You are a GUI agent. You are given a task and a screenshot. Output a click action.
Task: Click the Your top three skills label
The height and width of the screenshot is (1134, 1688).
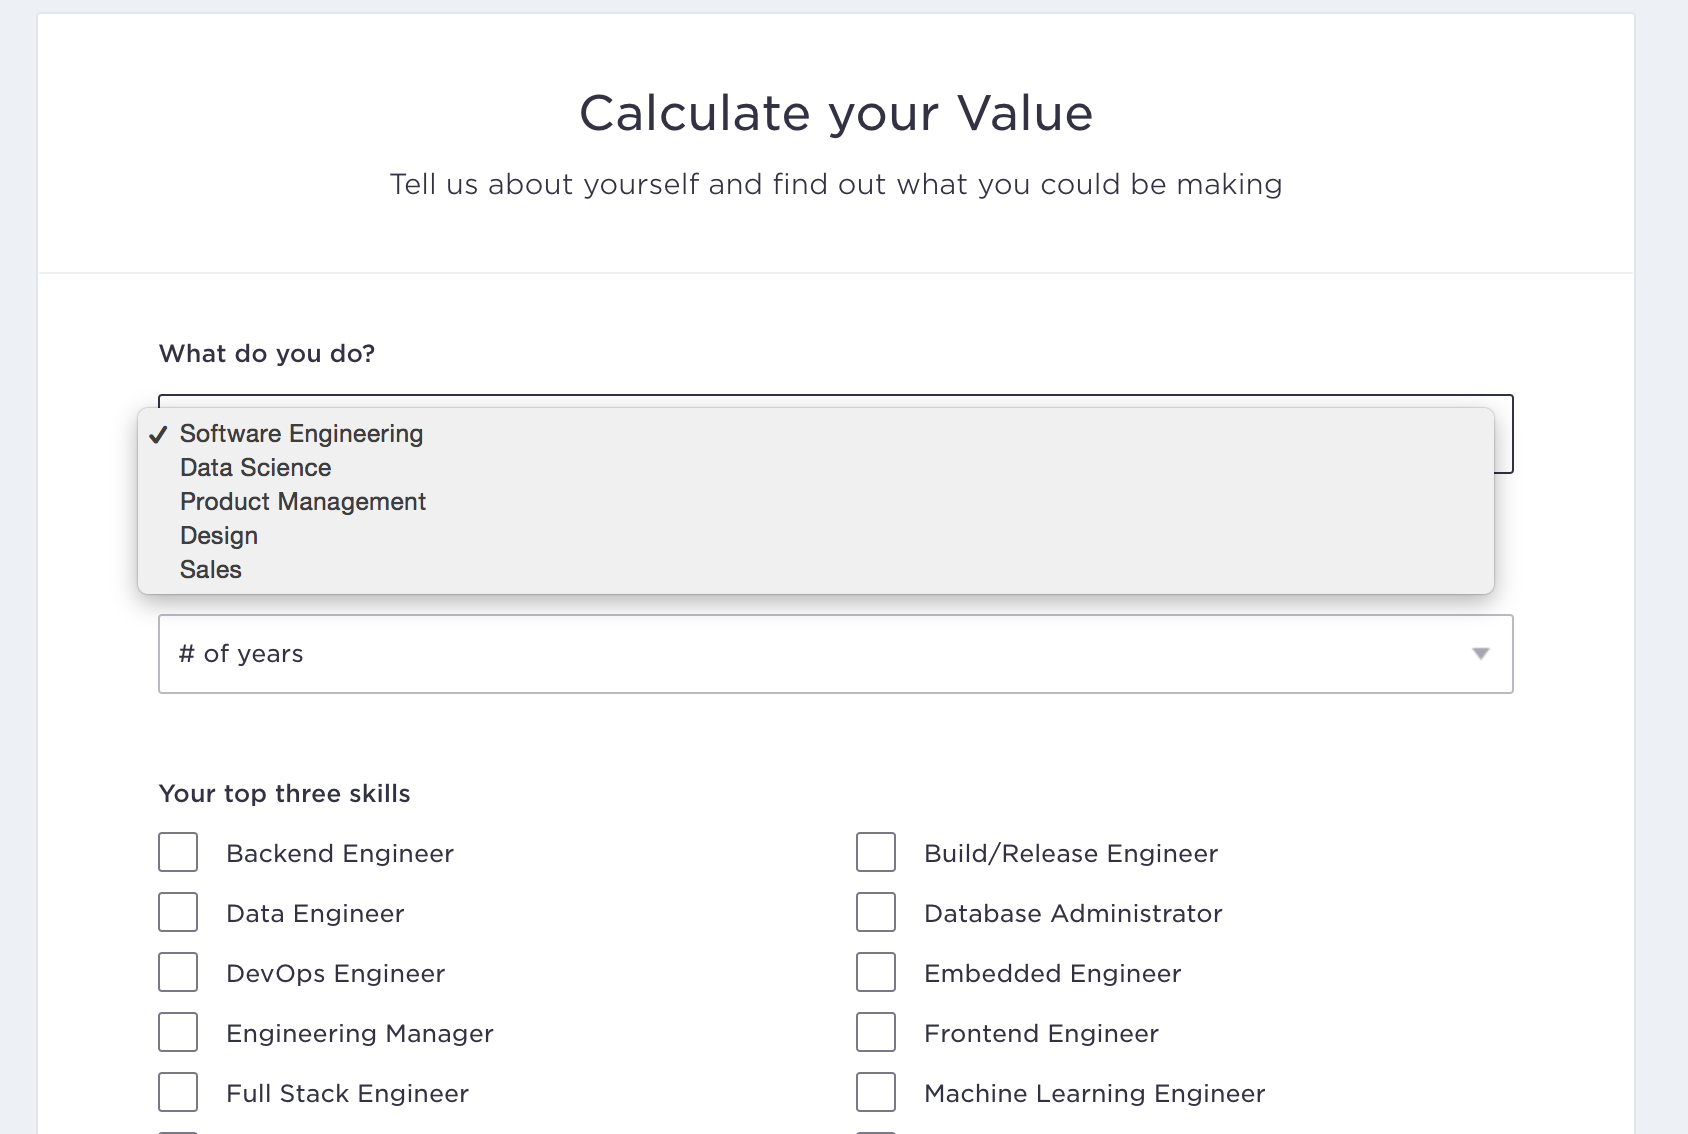pyautogui.click(x=283, y=793)
